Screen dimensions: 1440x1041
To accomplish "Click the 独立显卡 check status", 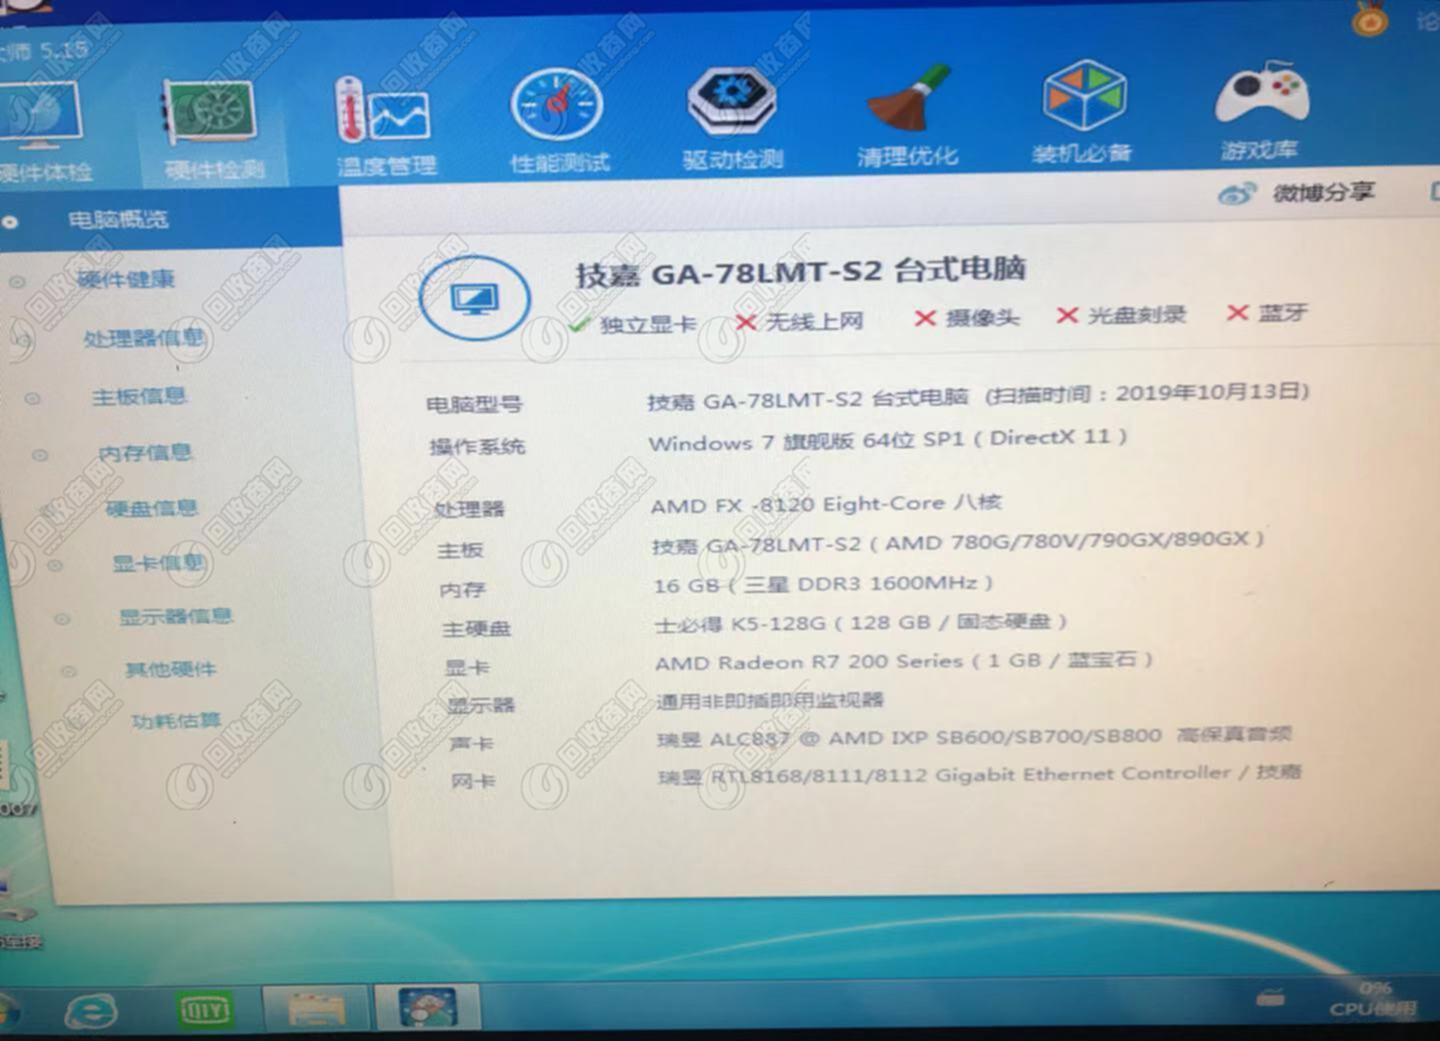I will (632, 324).
